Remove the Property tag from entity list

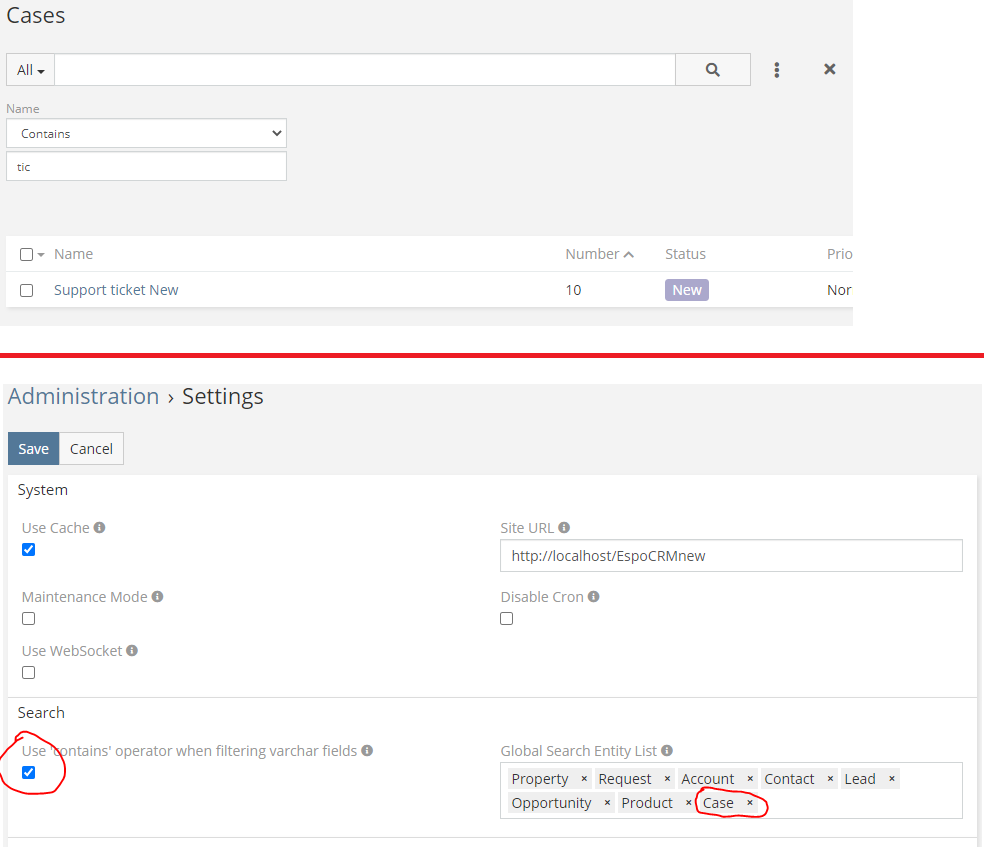[584, 779]
